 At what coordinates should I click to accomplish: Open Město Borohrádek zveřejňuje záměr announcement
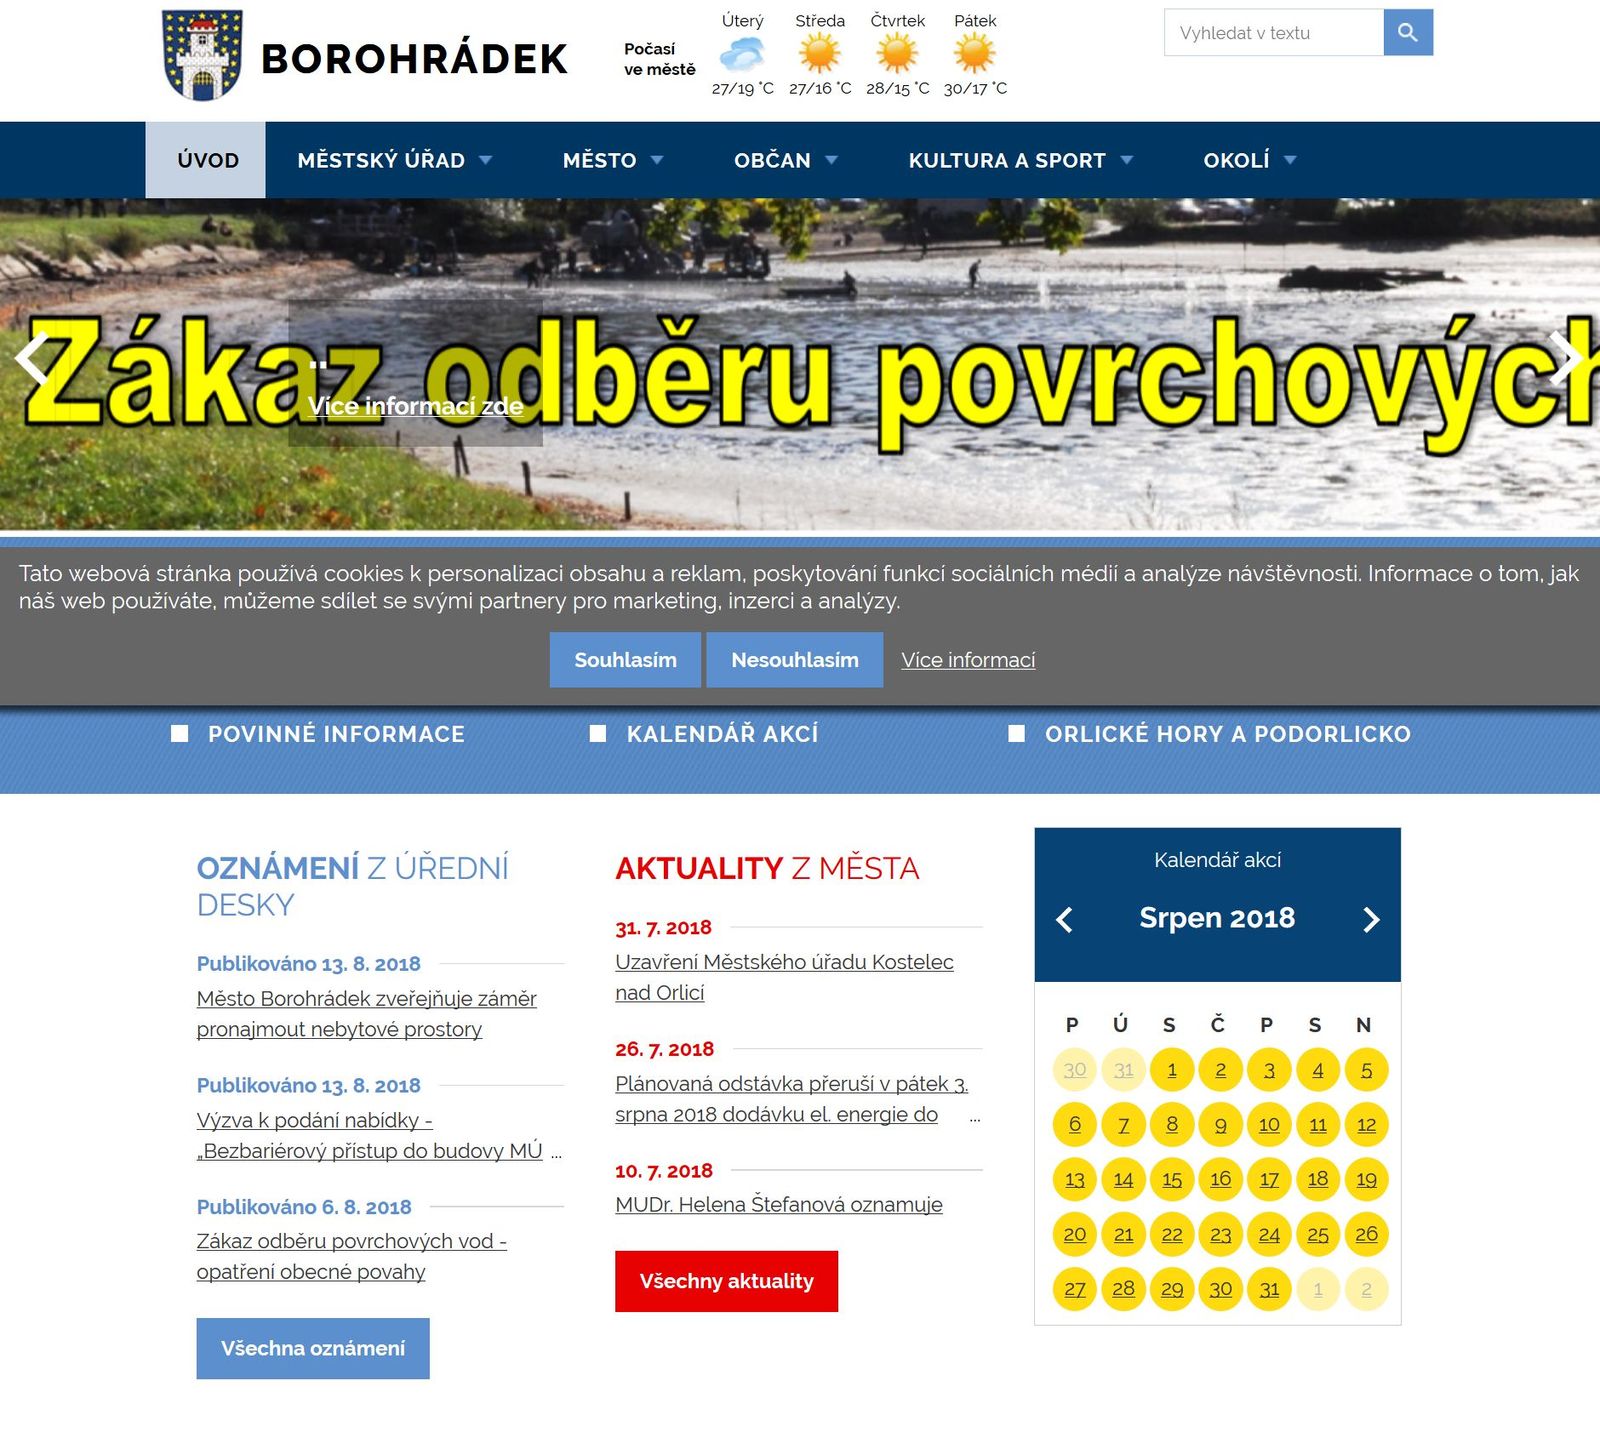tap(367, 1014)
